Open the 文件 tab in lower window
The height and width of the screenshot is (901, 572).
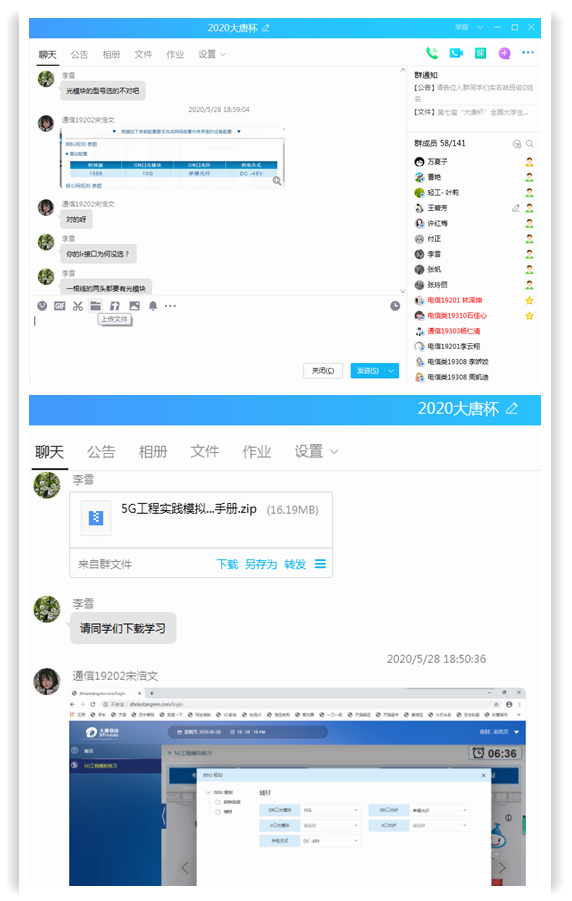(x=205, y=452)
